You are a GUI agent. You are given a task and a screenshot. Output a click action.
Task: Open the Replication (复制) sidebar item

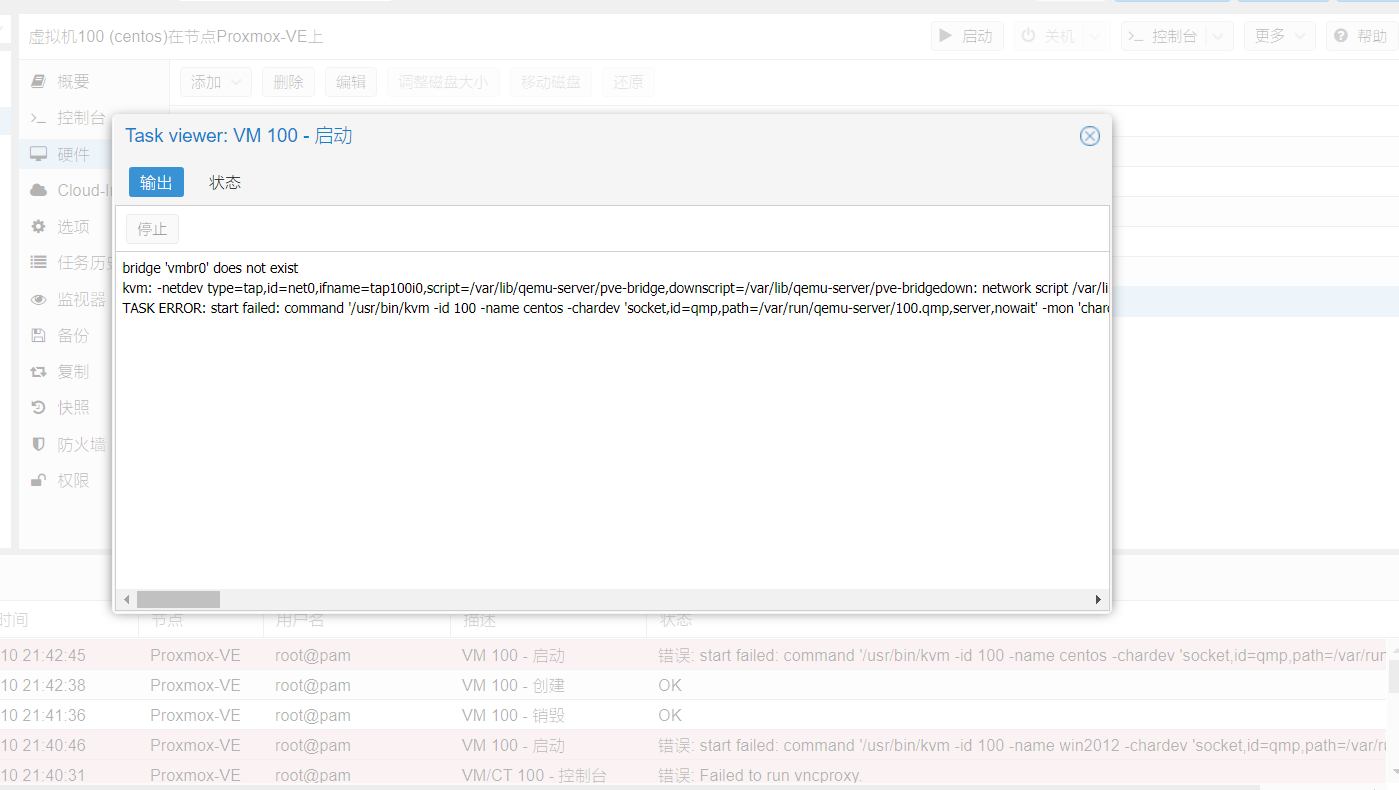(x=72, y=371)
